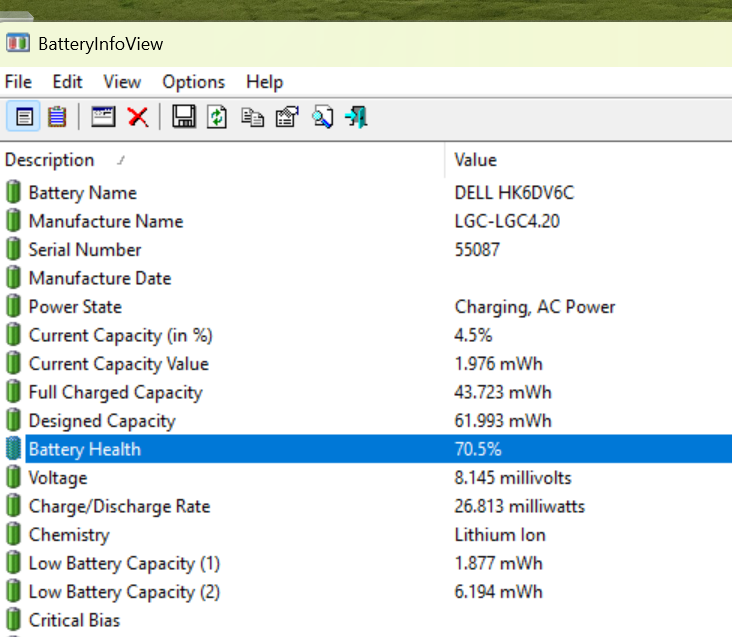
Task: Click the battery icon beside Battery Name
Action: click(x=14, y=192)
